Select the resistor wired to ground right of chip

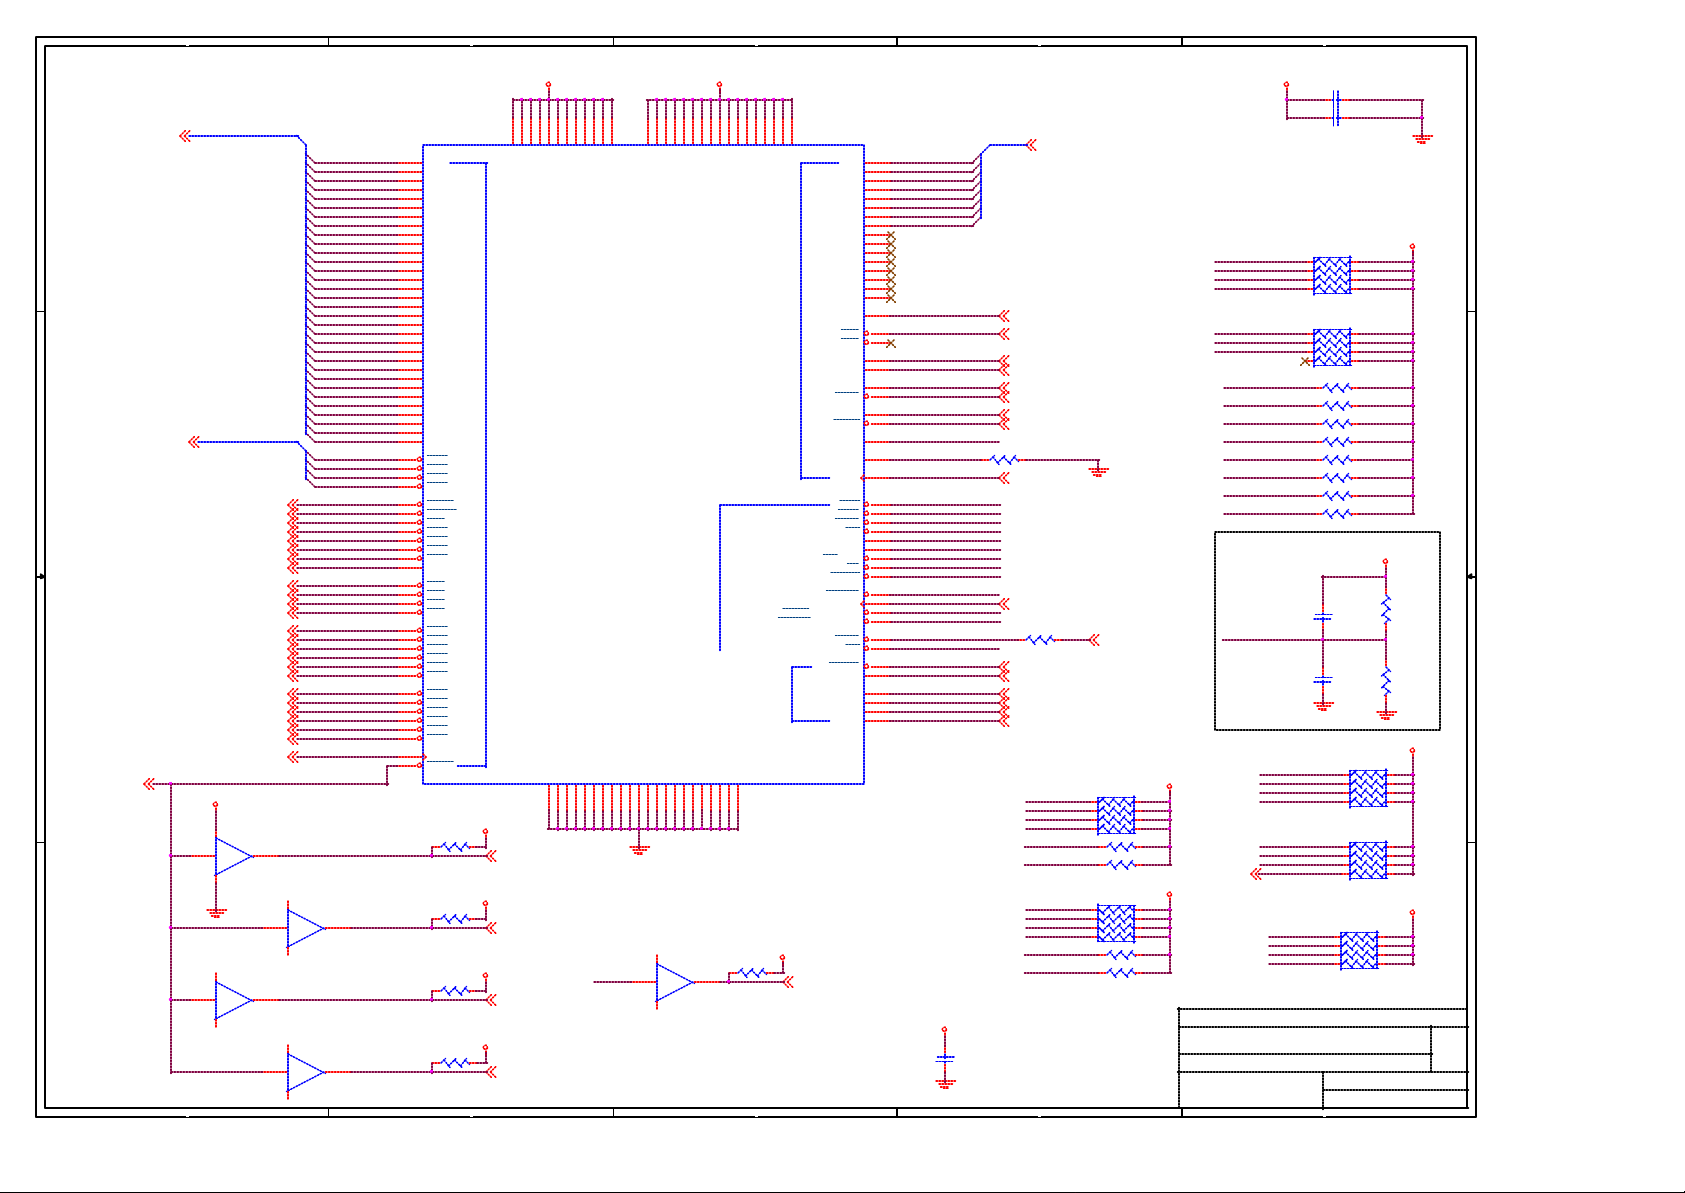(x=1004, y=460)
